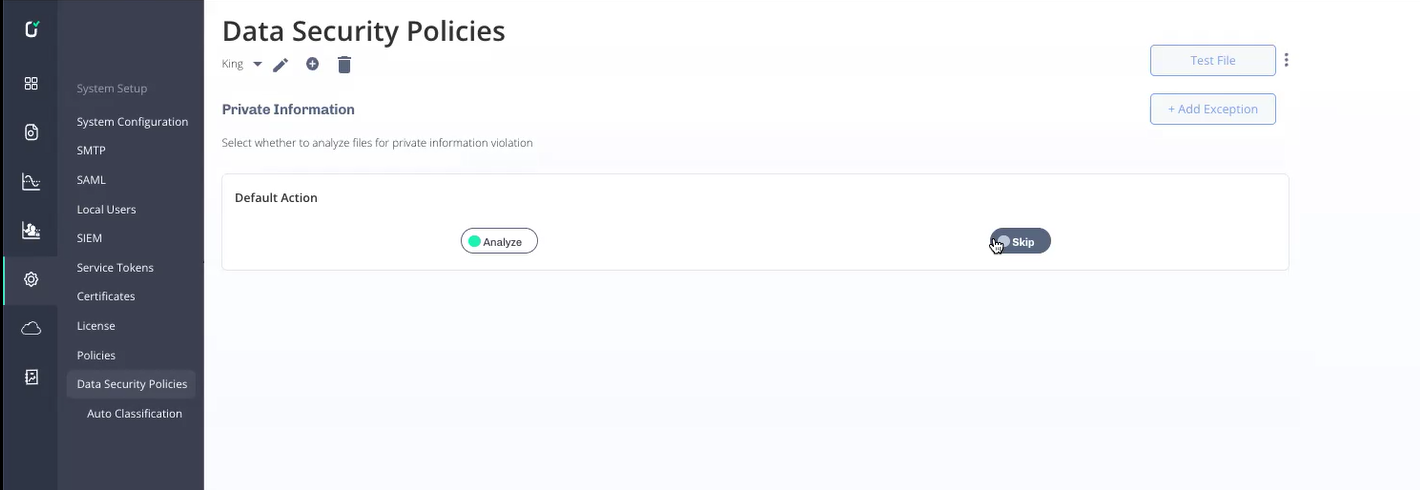Select the Analyze default action
The height and width of the screenshot is (490, 1420).
pos(499,242)
